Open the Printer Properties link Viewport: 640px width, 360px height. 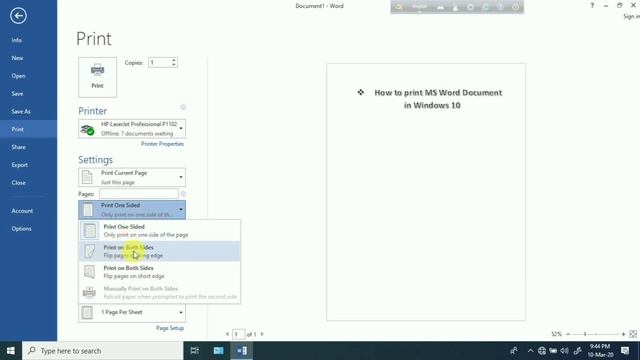162,144
